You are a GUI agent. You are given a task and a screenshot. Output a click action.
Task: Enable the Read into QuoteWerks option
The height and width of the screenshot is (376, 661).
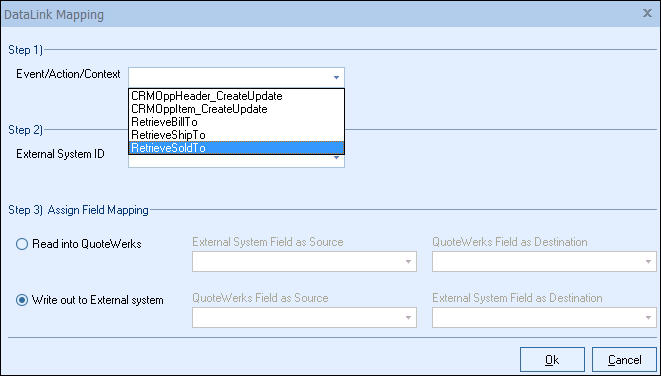[78, 244]
